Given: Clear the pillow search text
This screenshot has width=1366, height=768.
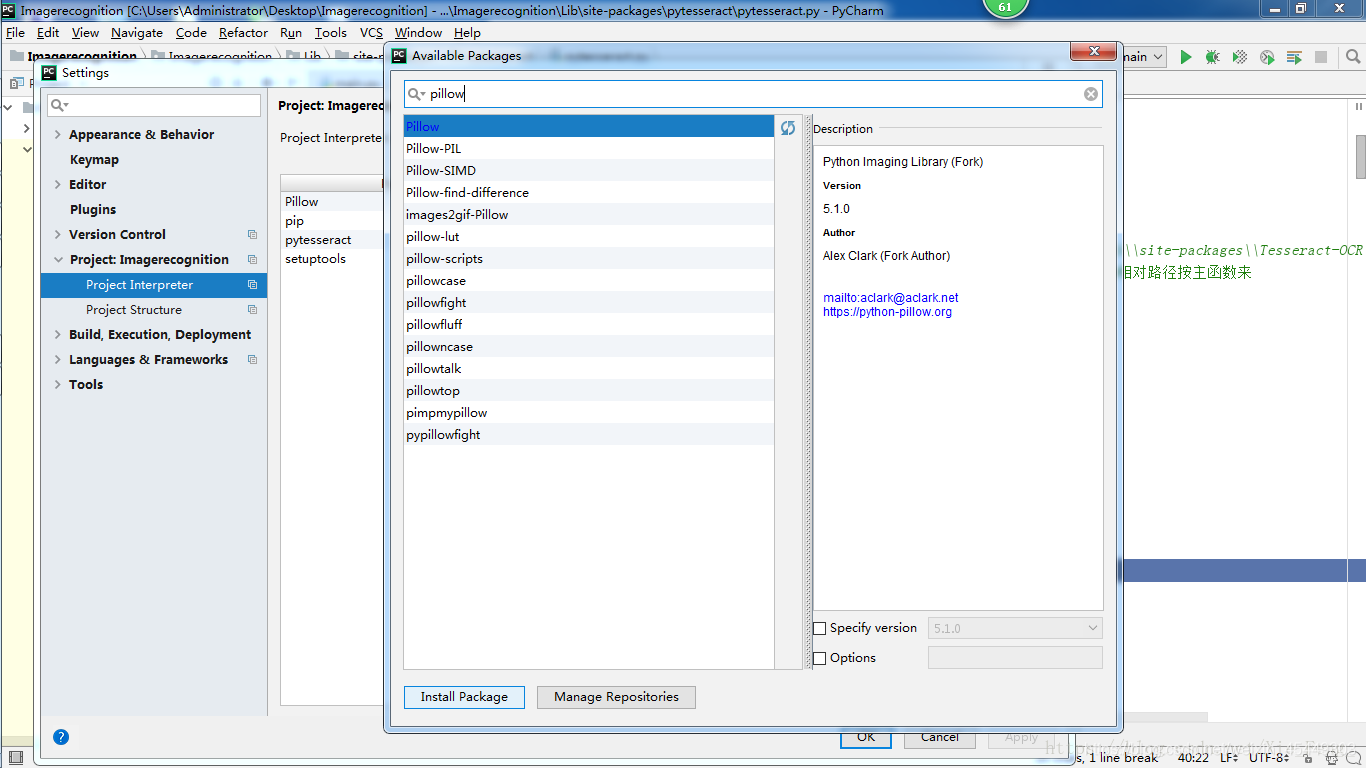Looking at the screenshot, I should 1091,94.
